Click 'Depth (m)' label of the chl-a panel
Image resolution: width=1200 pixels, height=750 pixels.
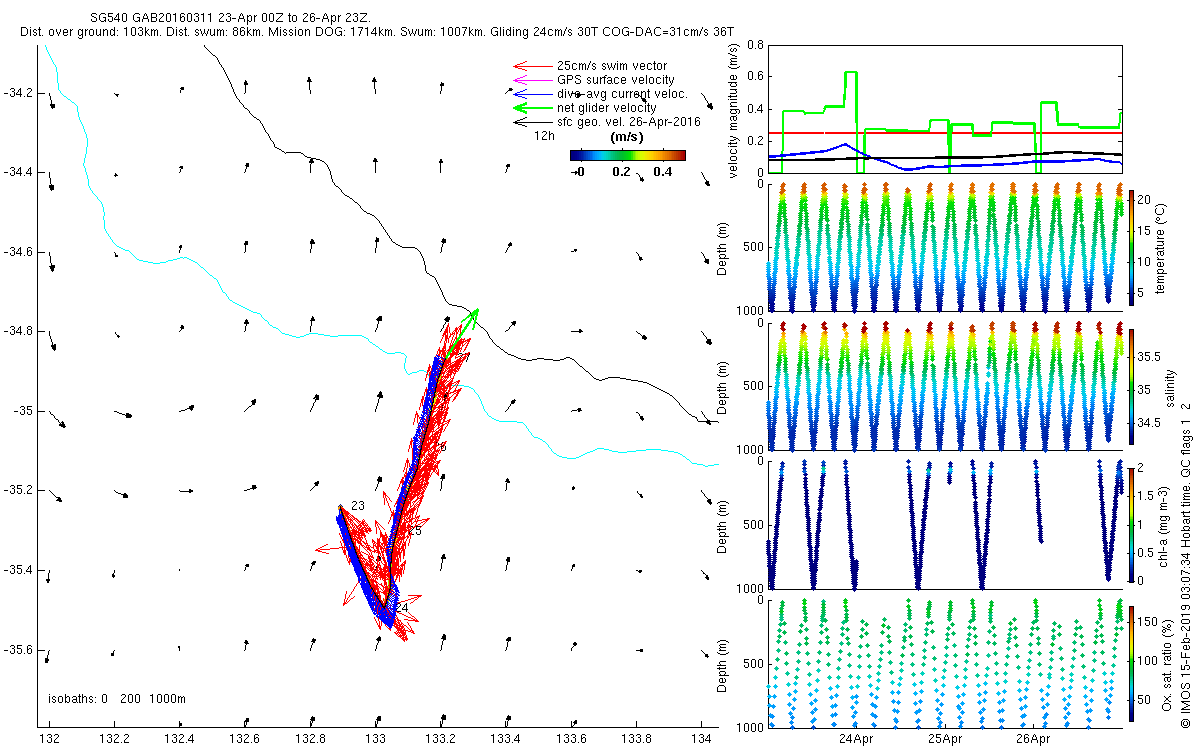pyautogui.click(x=724, y=524)
